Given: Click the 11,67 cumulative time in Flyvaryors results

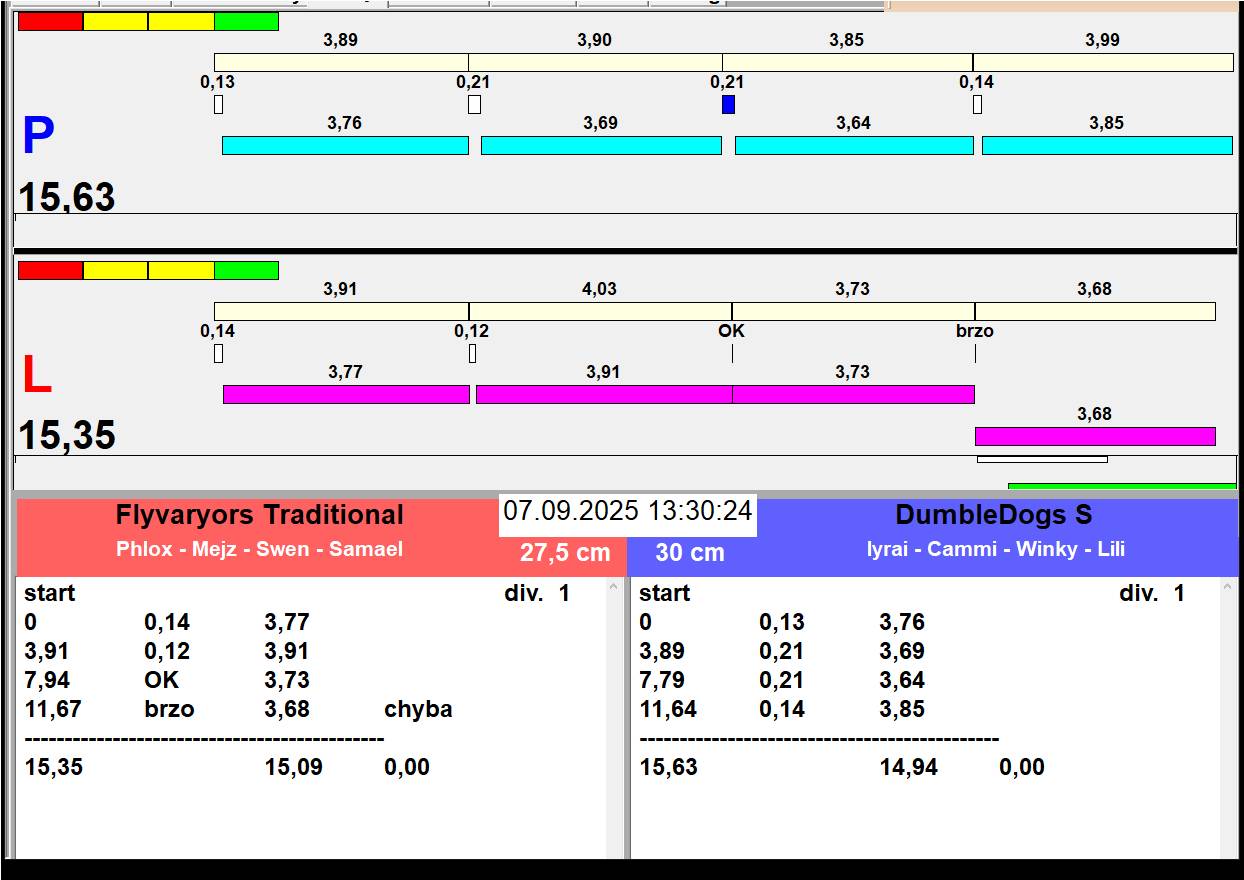Looking at the screenshot, I should (53, 710).
